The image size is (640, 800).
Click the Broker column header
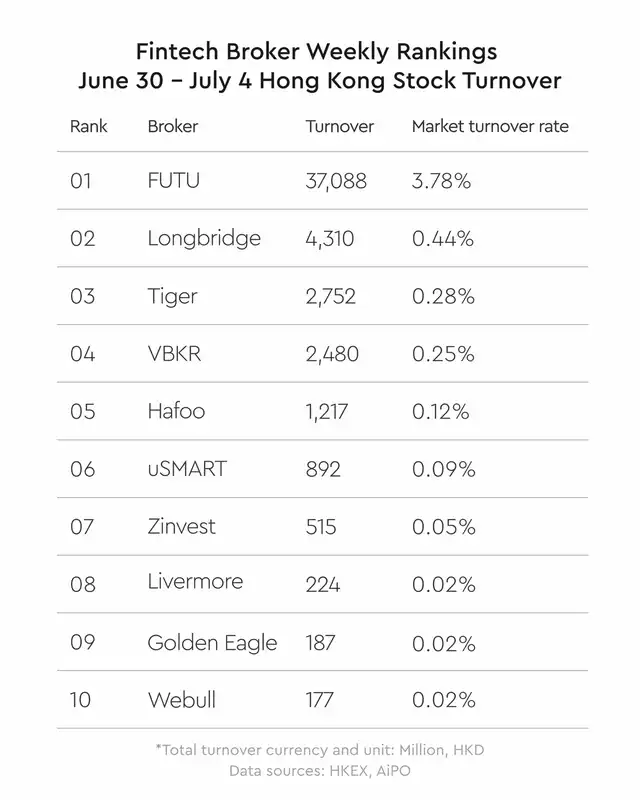pos(173,126)
